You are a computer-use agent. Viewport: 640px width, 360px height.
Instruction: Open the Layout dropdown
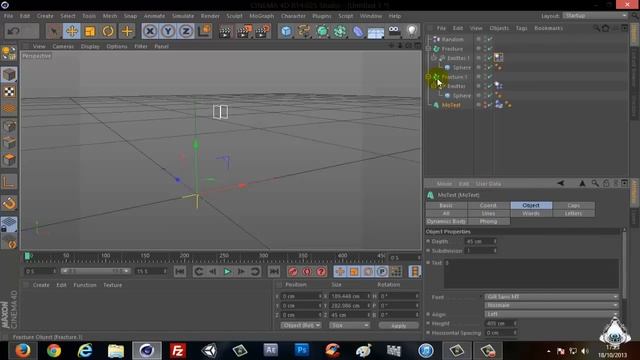click(595, 16)
